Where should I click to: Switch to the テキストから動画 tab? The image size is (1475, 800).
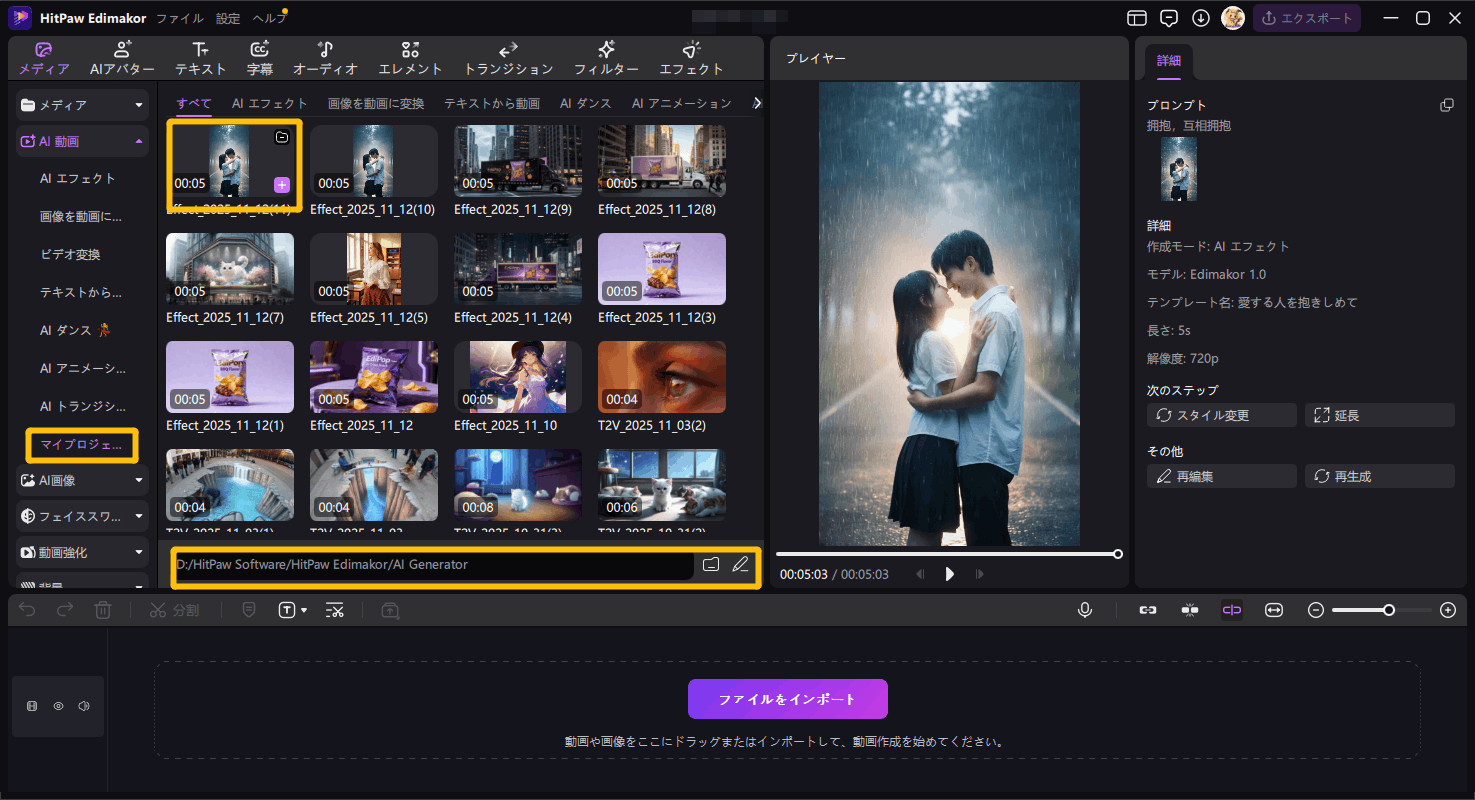pyautogui.click(x=491, y=103)
